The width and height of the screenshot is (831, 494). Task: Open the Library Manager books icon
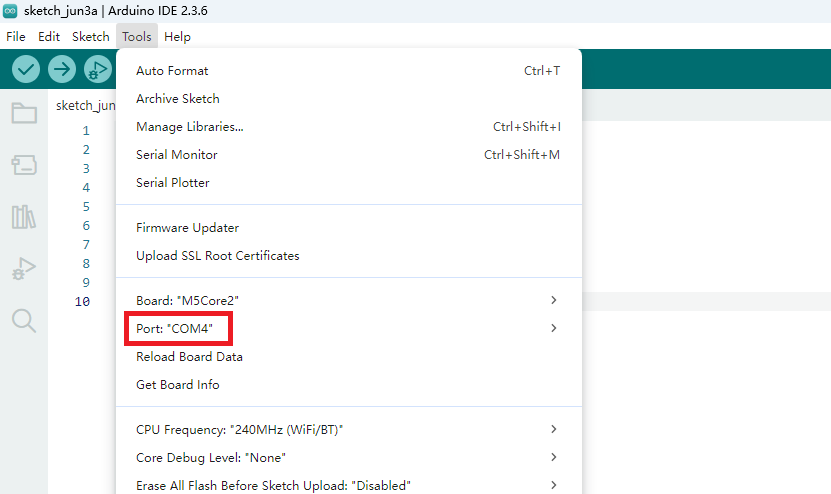(24, 217)
